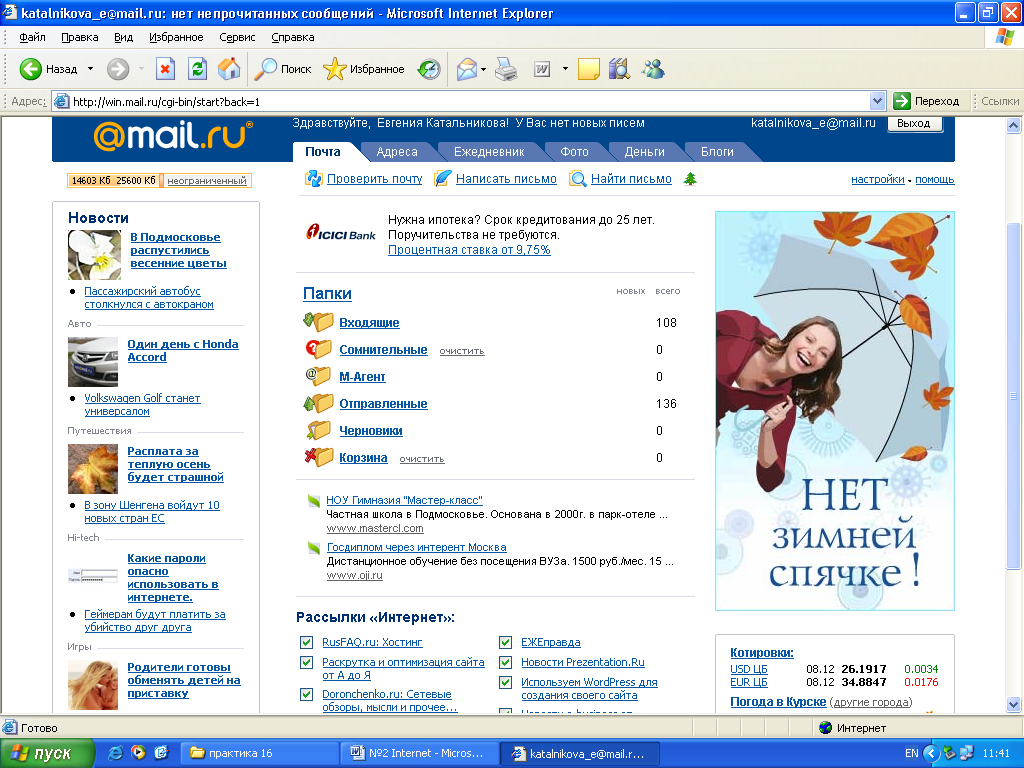
Task: Switch to the Ежедневник tab
Action: 489,152
